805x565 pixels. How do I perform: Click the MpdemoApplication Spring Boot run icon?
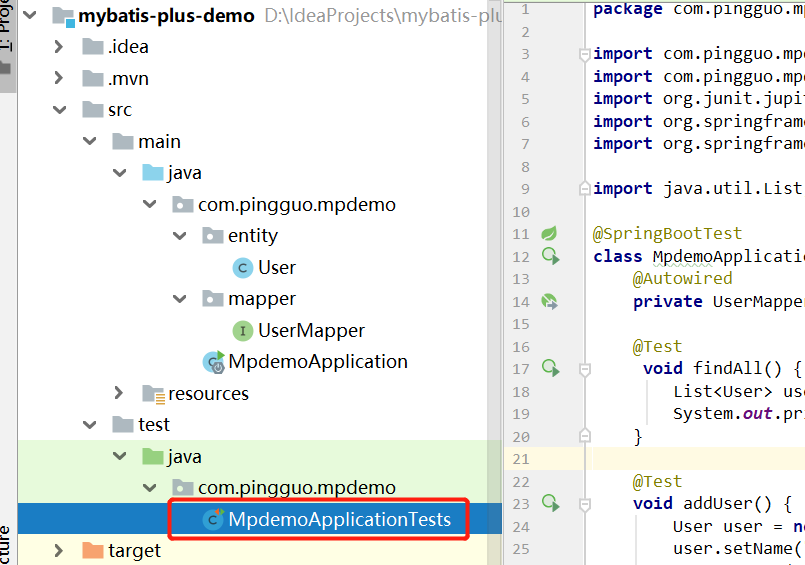214,362
